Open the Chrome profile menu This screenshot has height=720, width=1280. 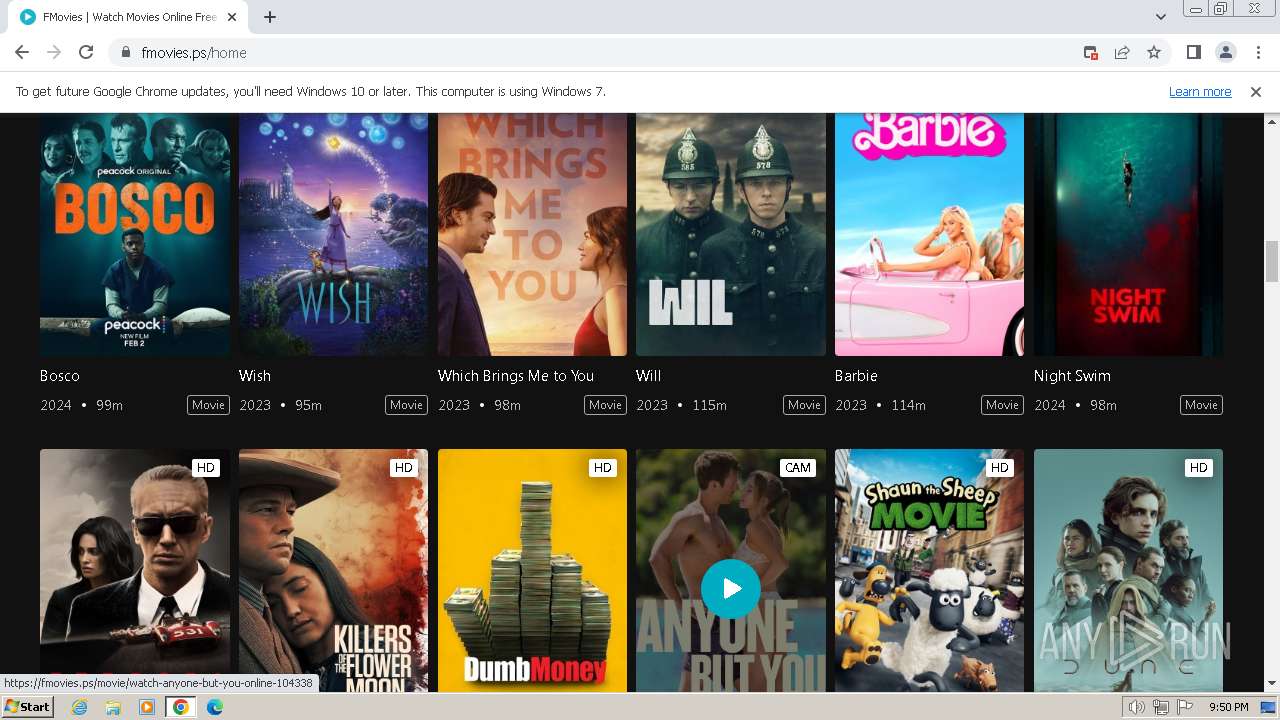[x=1225, y=53]
